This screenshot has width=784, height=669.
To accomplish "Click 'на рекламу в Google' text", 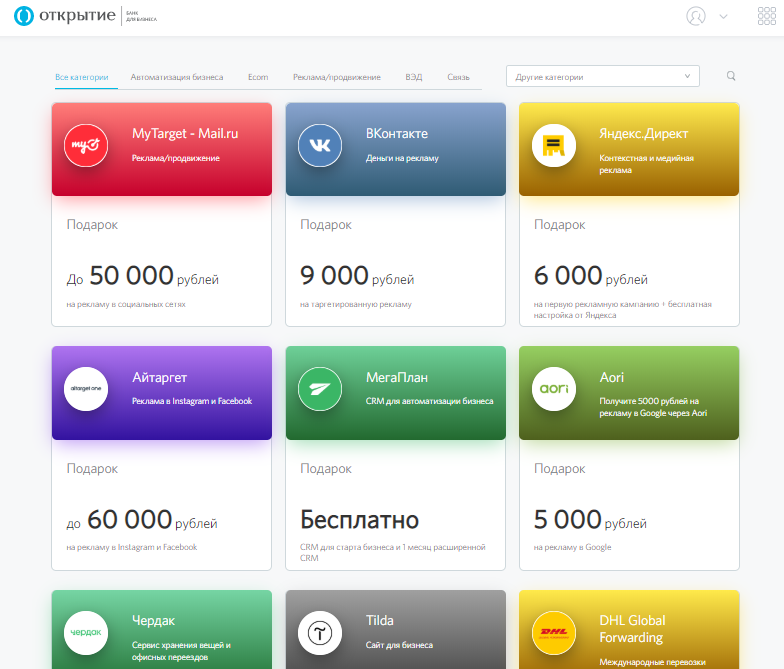I will coord(572,548).
